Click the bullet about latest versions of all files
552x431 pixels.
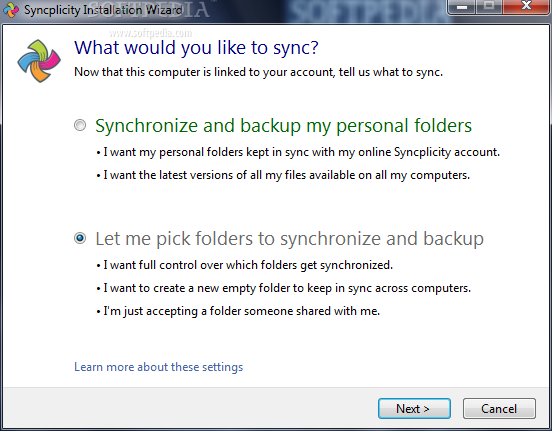pos(283,175)
